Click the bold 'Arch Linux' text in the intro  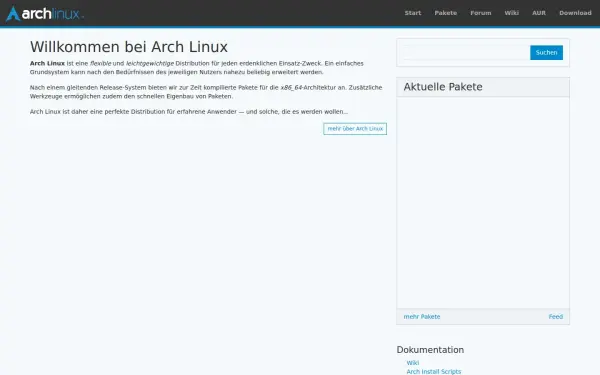(47, 64)
